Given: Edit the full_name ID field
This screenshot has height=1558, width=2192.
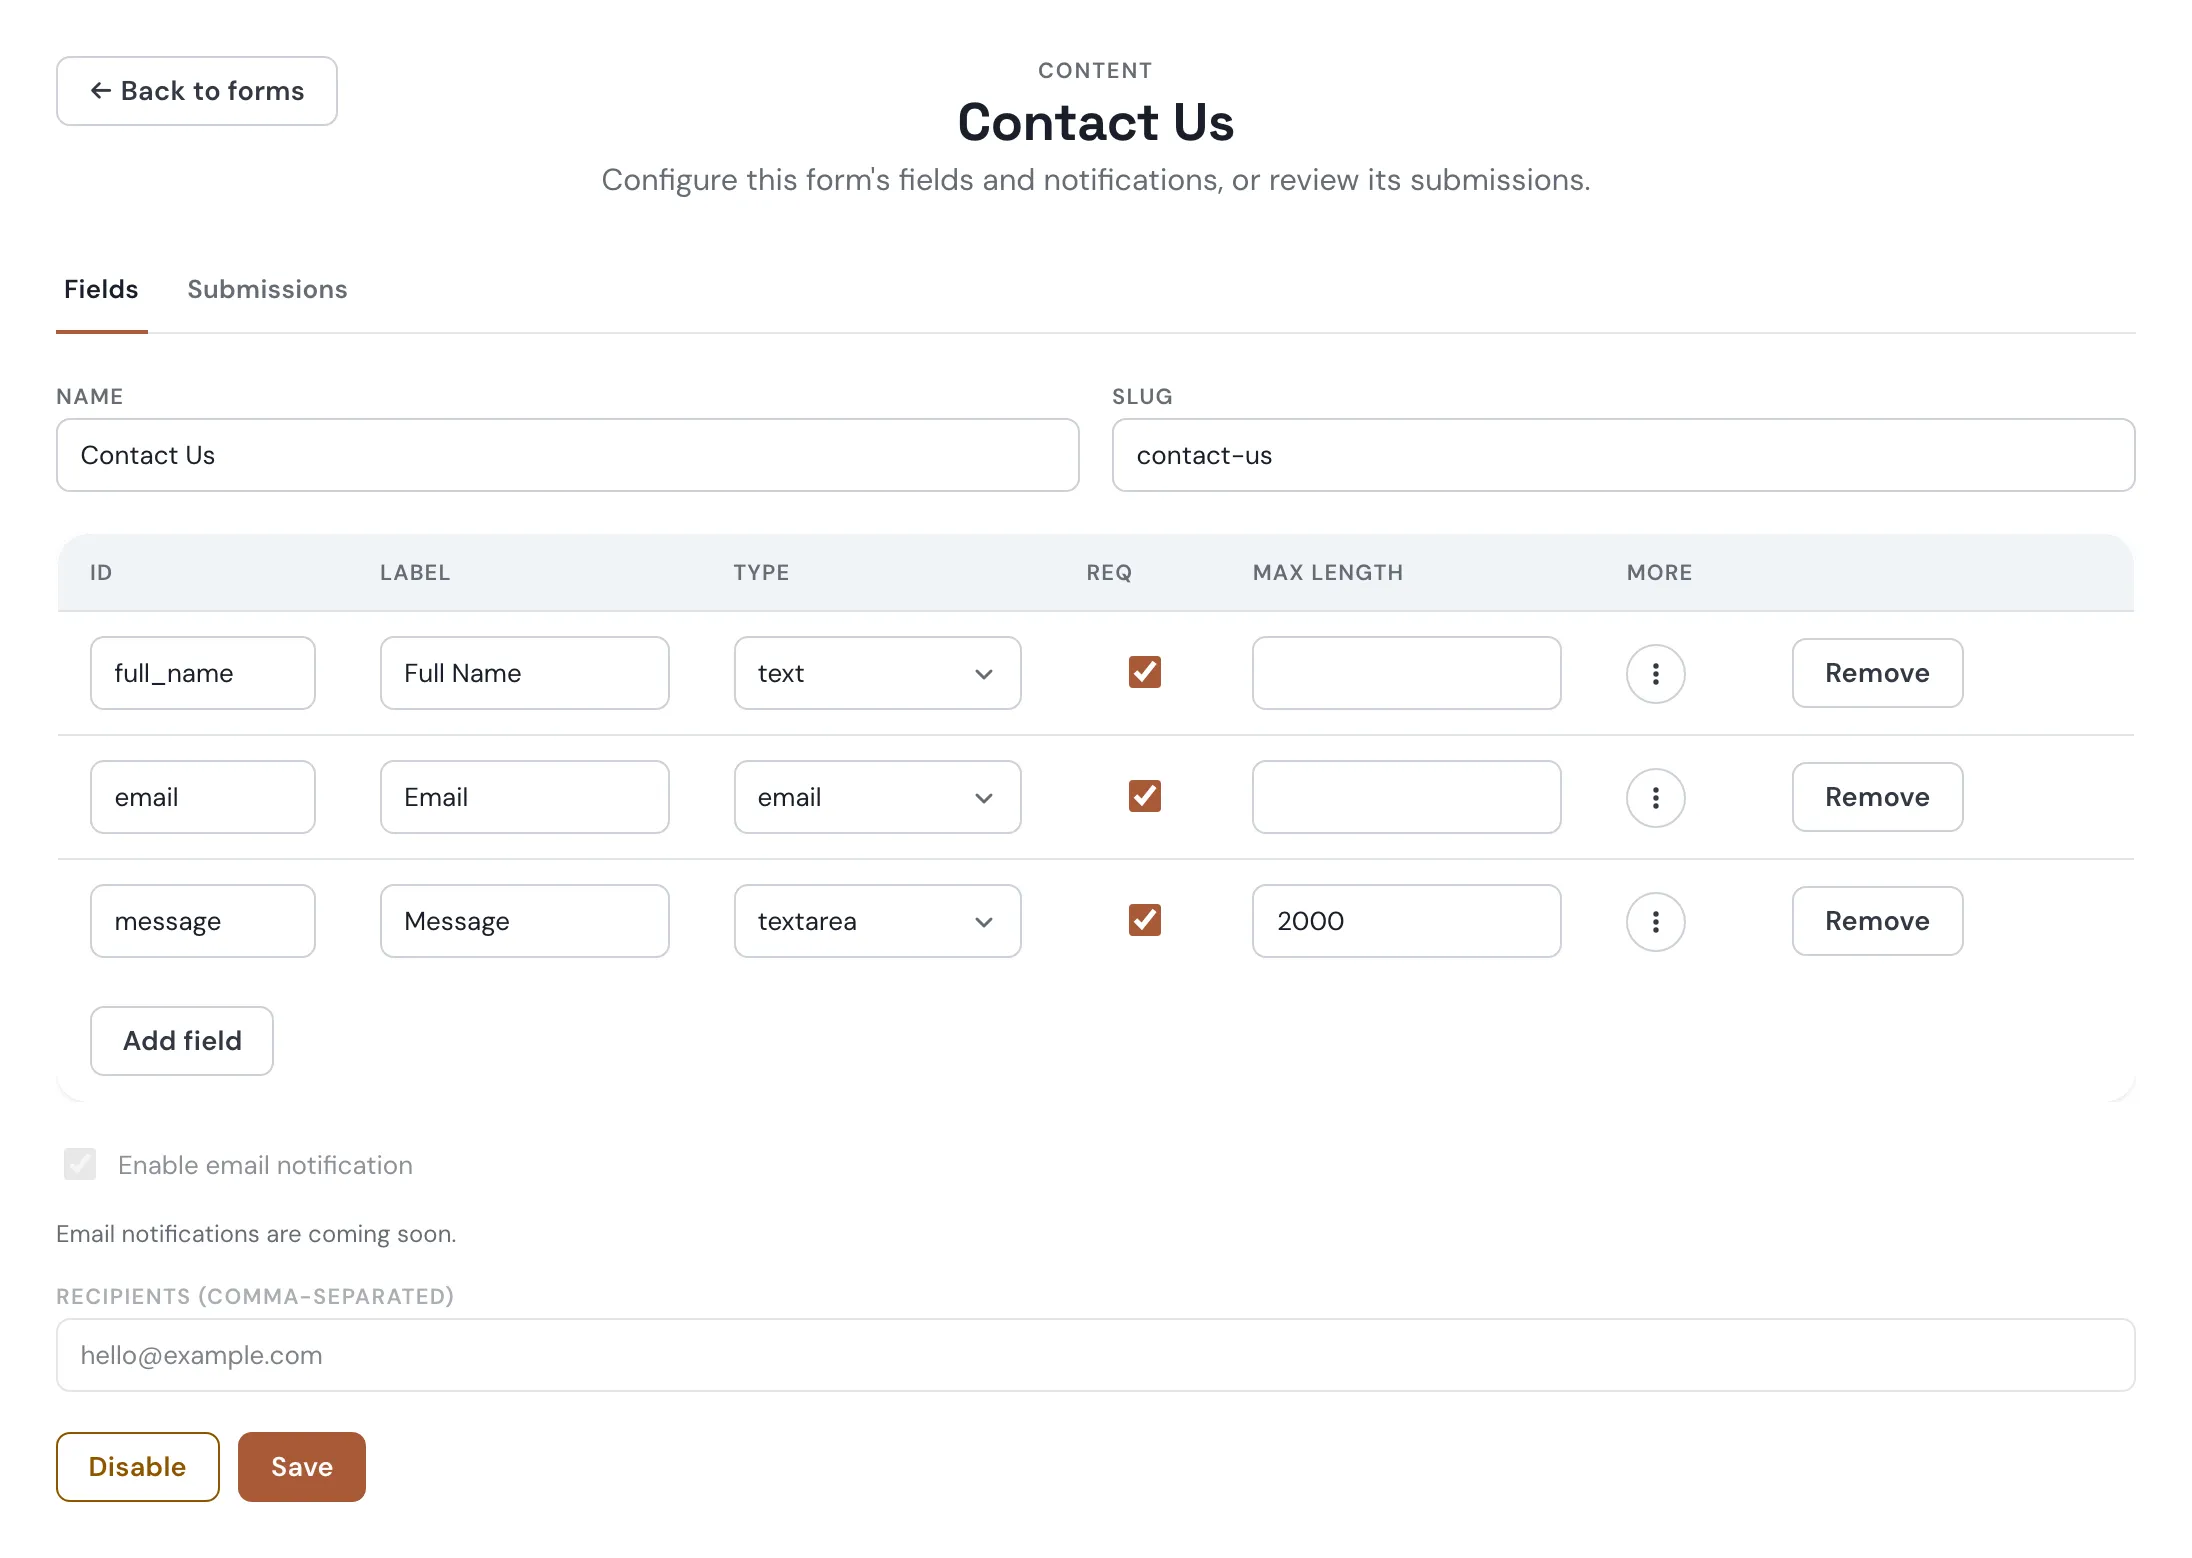Looking at the screenshot, I should click(203, 673).
